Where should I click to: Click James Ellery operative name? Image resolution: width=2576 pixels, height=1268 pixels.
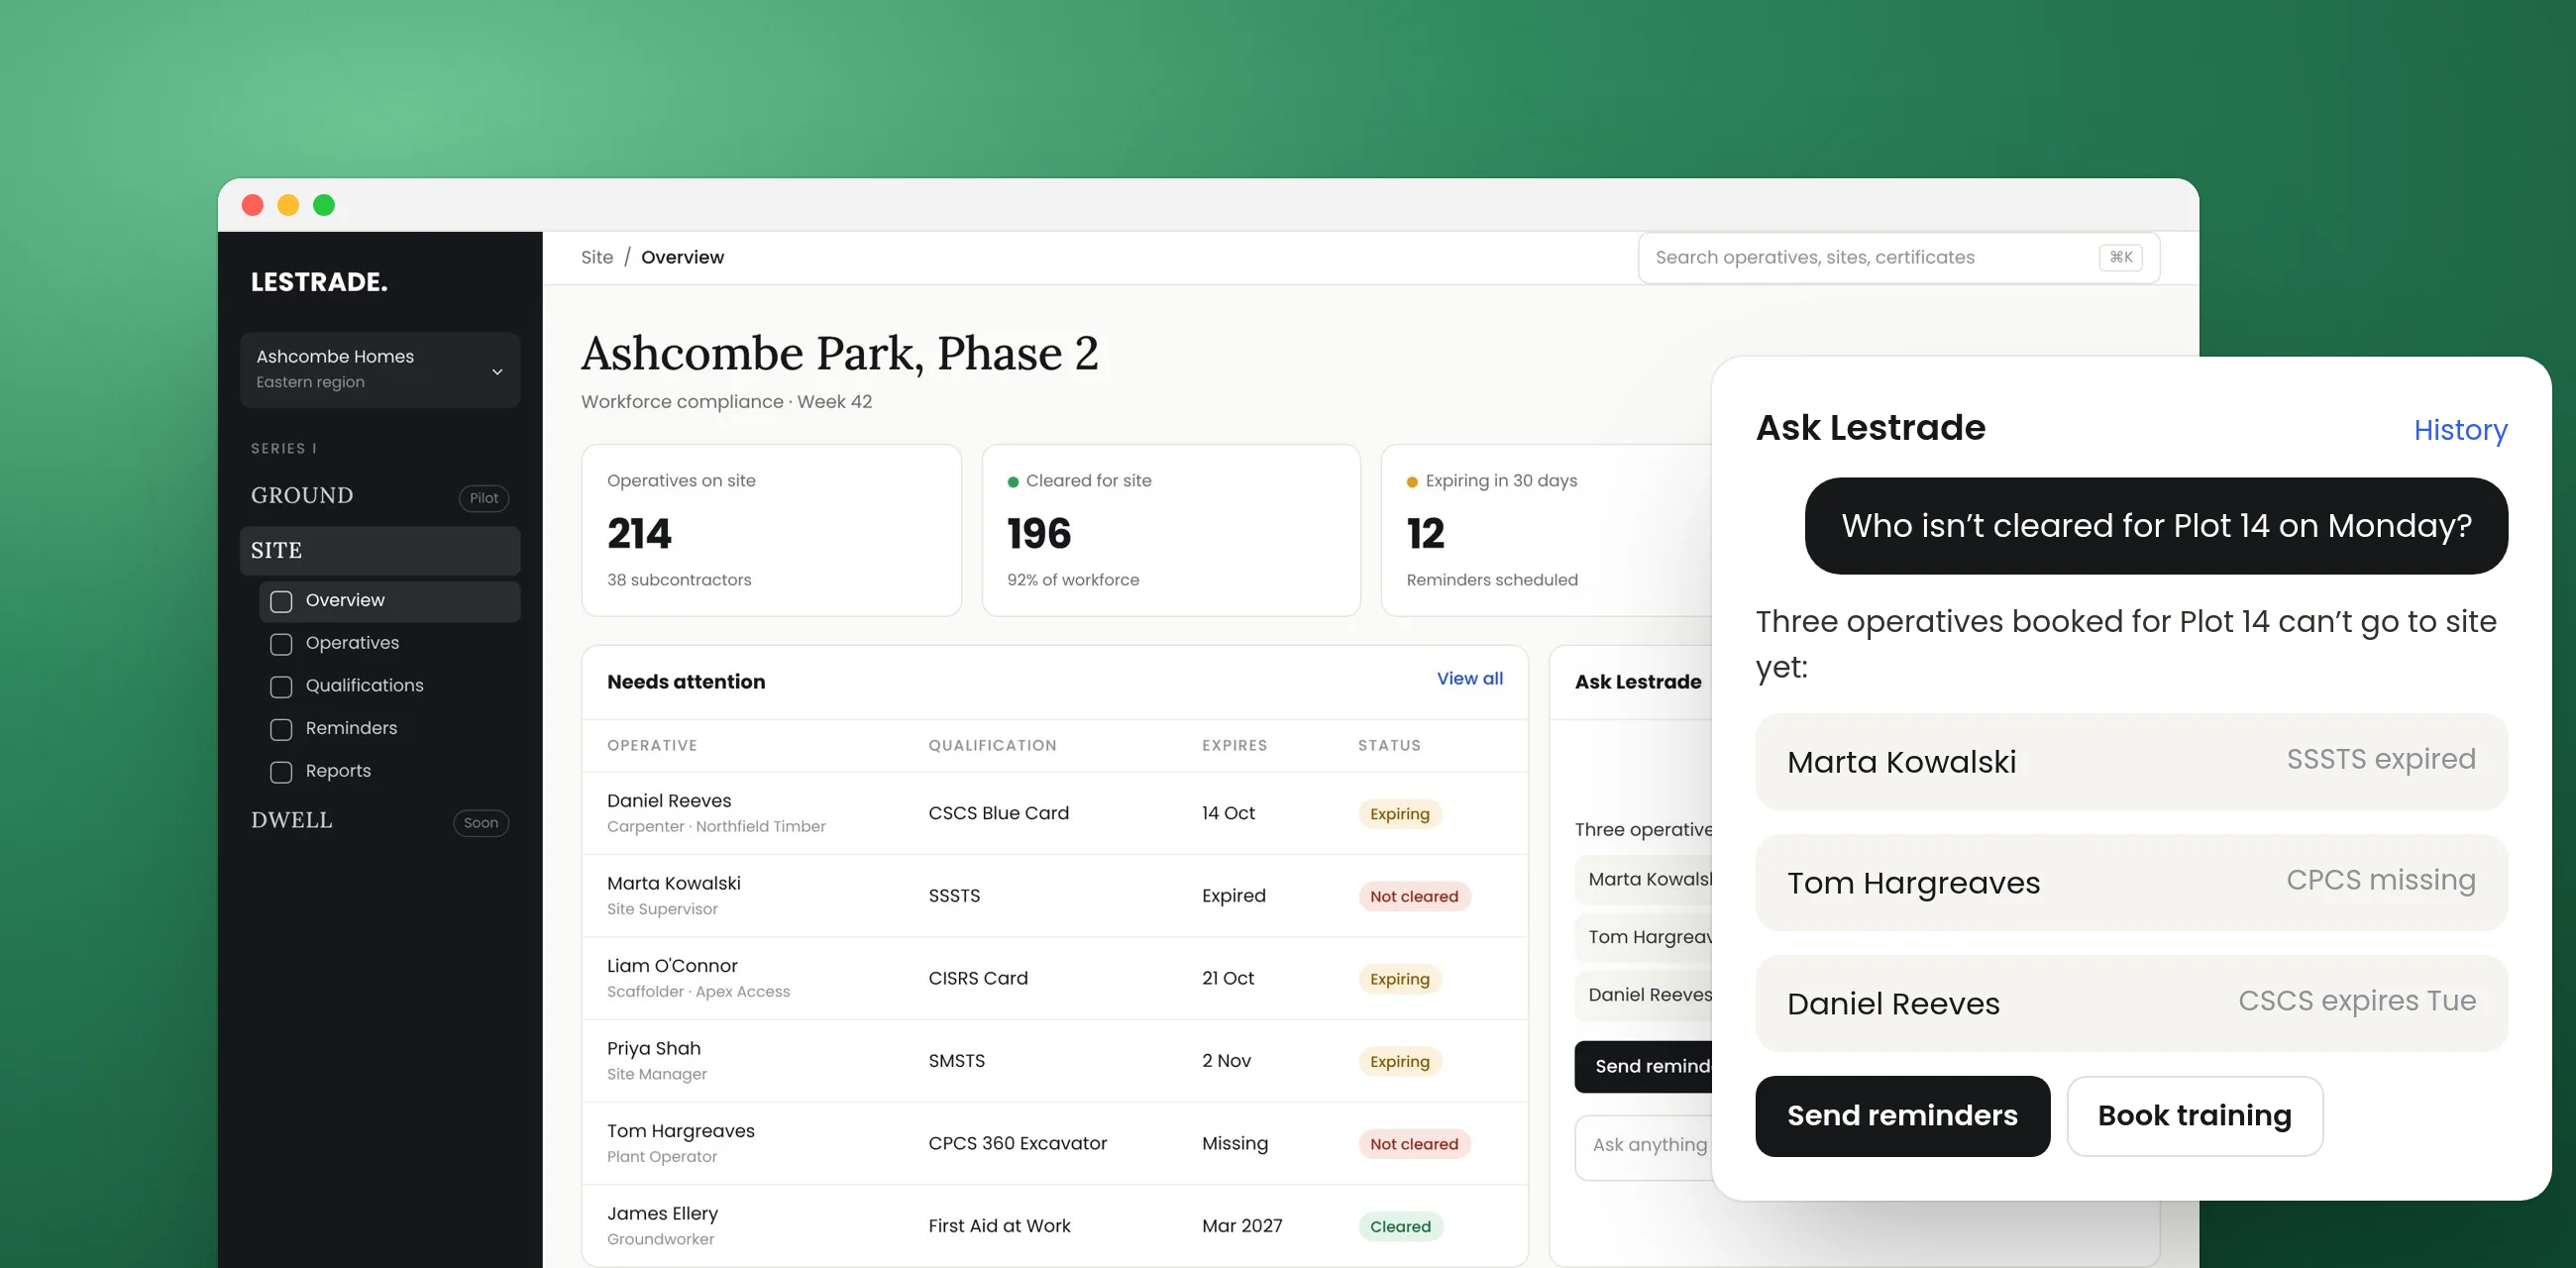(662, 1213)
